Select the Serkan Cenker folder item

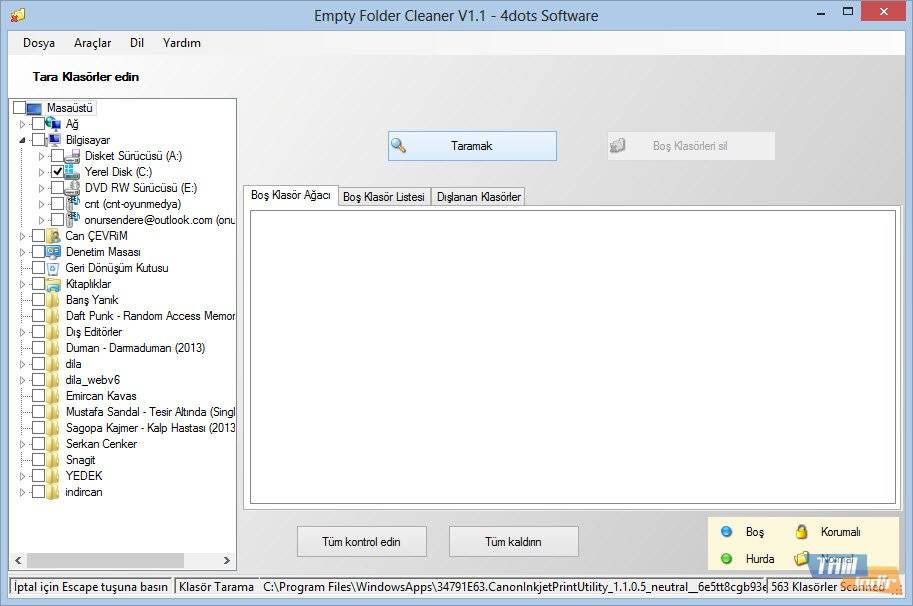101,444
